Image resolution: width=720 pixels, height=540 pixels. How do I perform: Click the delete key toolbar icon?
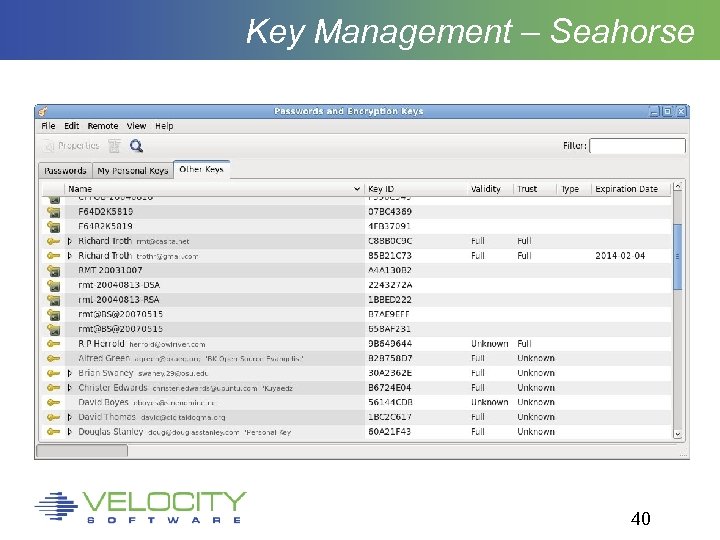114,146
